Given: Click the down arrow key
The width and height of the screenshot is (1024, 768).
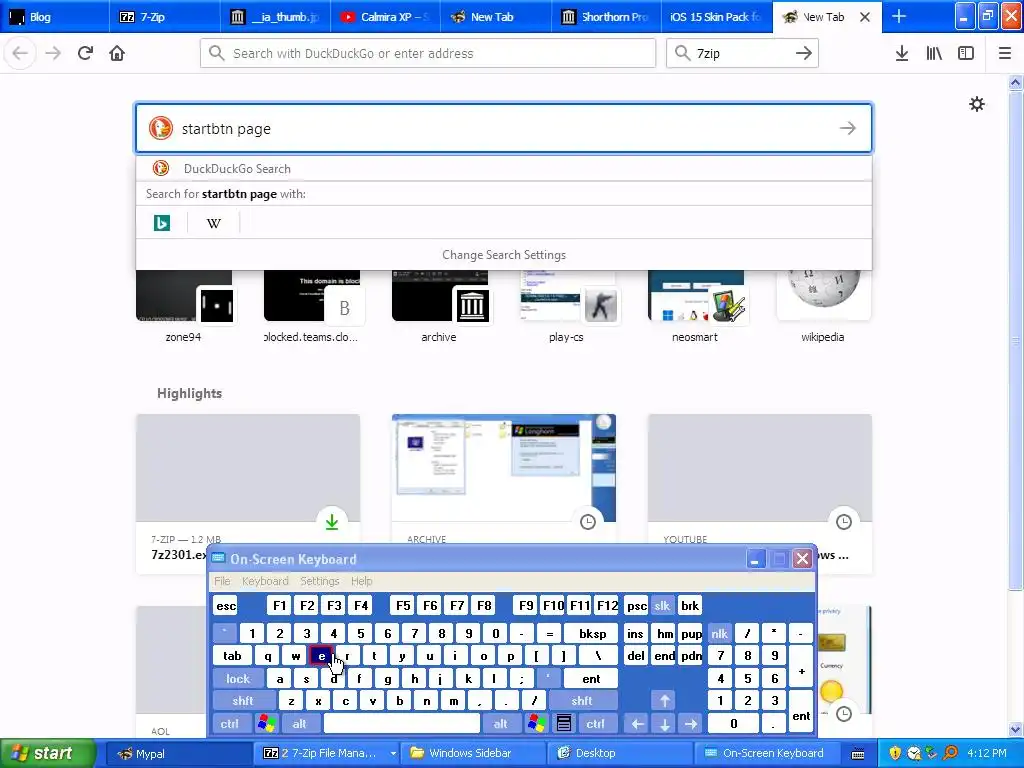Looking at the screenshot, I should pyautogui.click(x=664, y=724).
